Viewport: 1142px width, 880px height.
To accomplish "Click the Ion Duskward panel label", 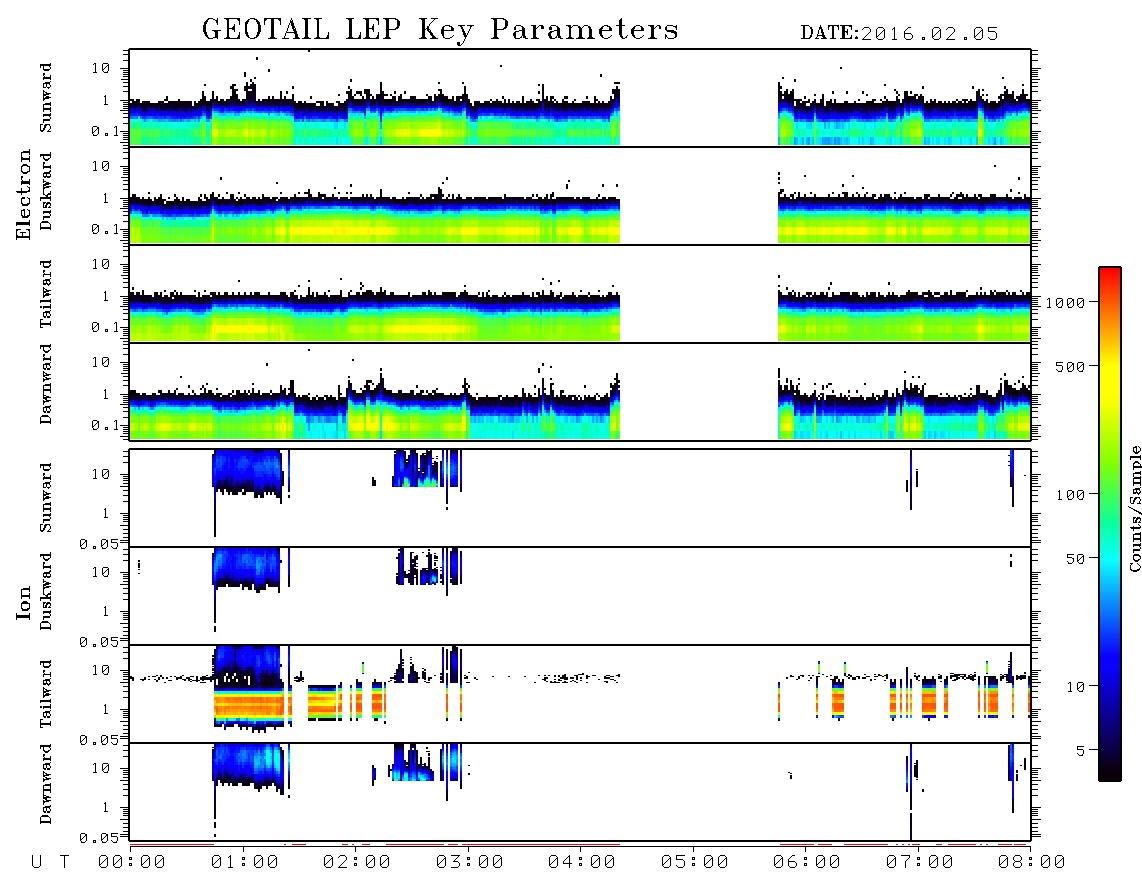I will point(46,592).
